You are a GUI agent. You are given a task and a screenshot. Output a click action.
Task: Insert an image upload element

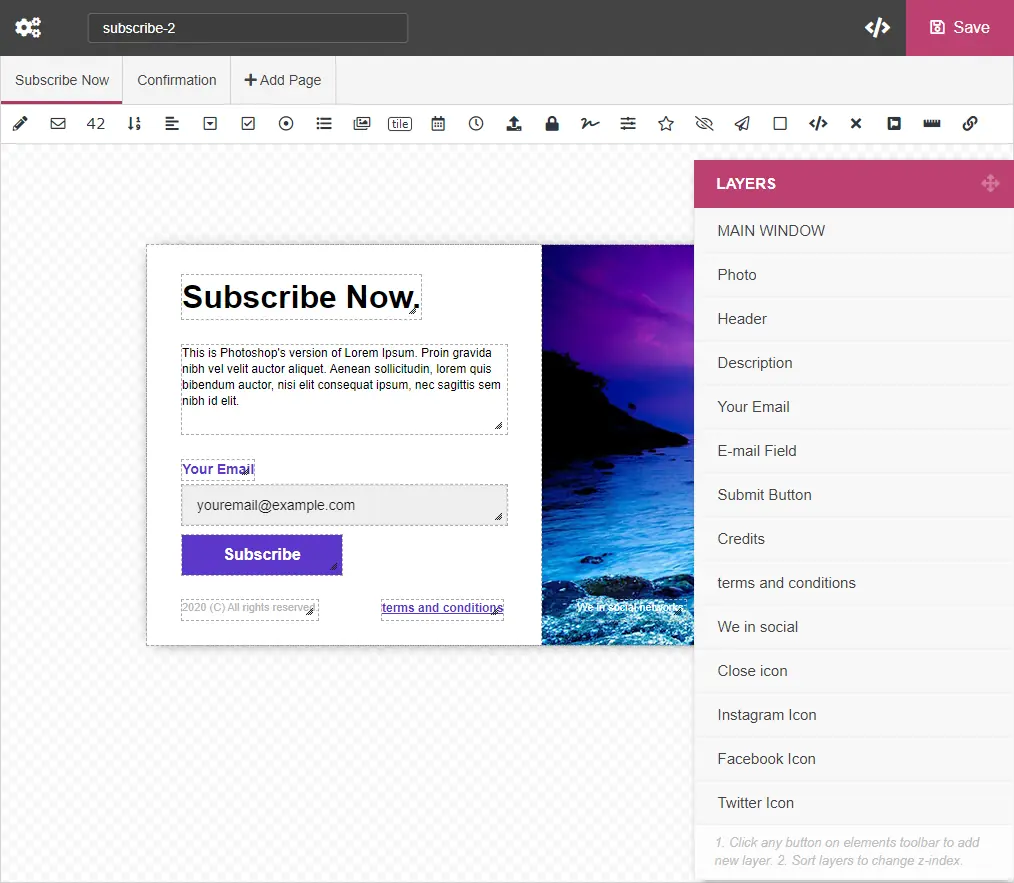[514, 123]
